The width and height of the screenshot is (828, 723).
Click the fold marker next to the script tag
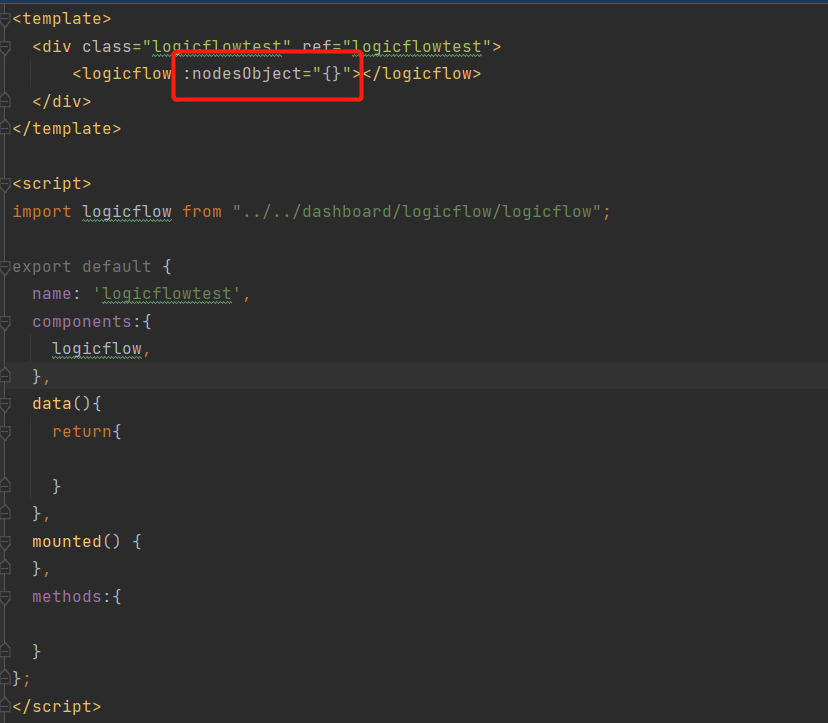6,183
